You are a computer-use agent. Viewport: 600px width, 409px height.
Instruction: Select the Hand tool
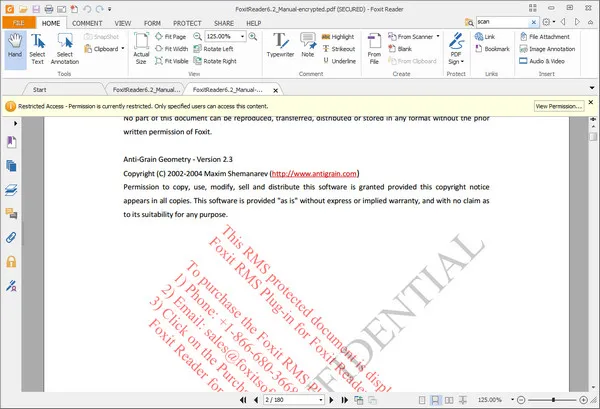[15, 50]
